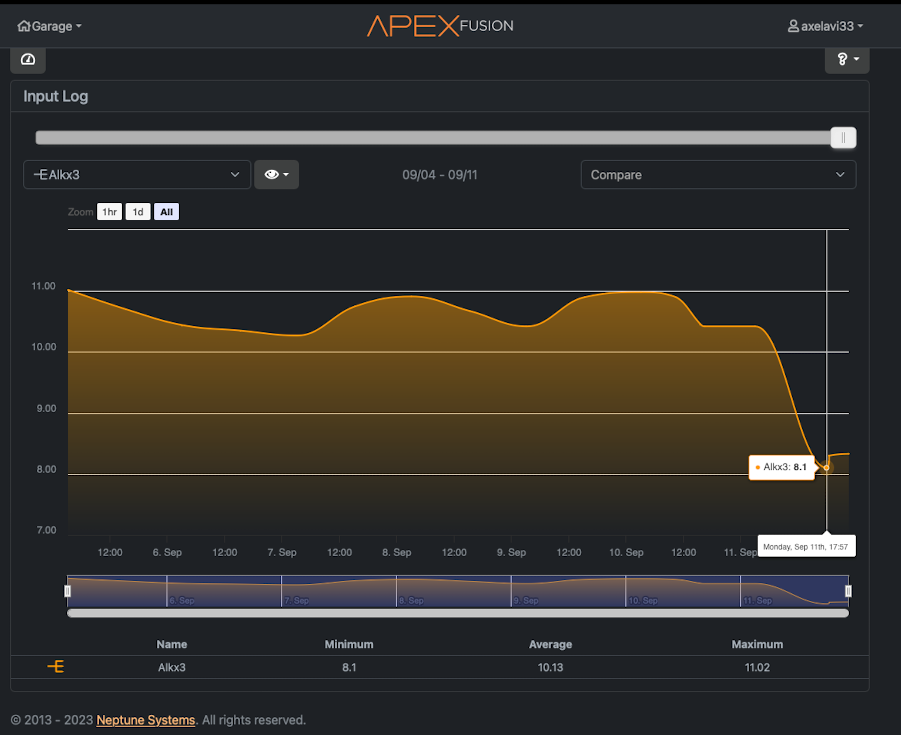This screenshot has width=901, height=735.
Task: Click the date range slider handle
Action: pos(843,138)
